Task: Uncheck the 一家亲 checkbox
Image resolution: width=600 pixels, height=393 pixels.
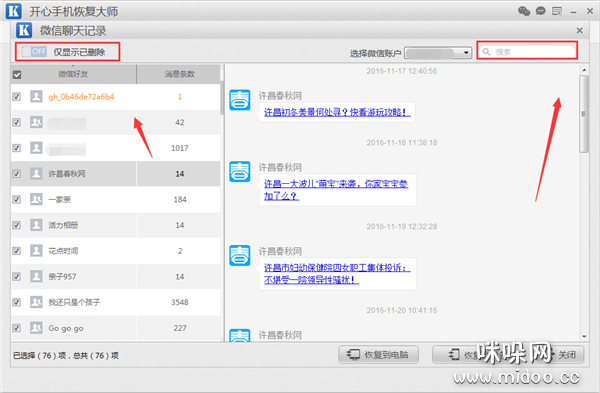Action: (16, 199)
